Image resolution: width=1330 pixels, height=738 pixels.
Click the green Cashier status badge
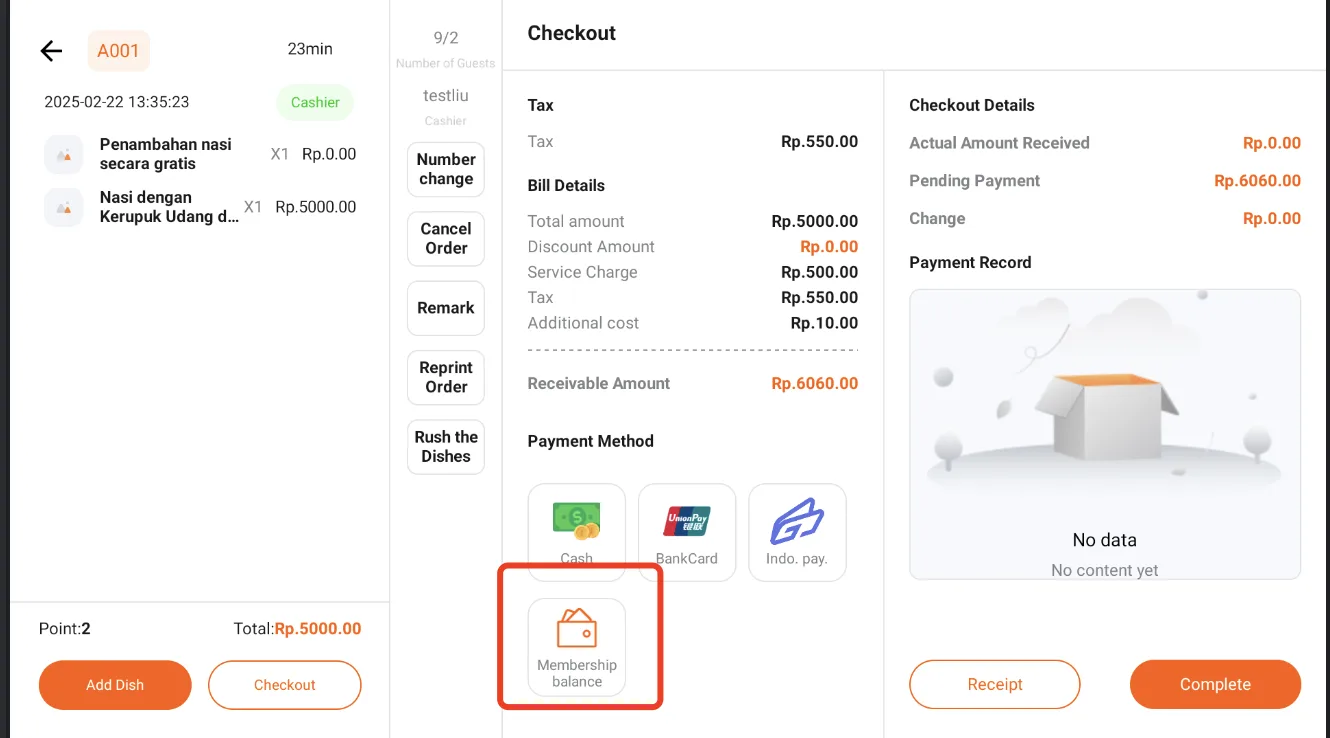[315, 102]
